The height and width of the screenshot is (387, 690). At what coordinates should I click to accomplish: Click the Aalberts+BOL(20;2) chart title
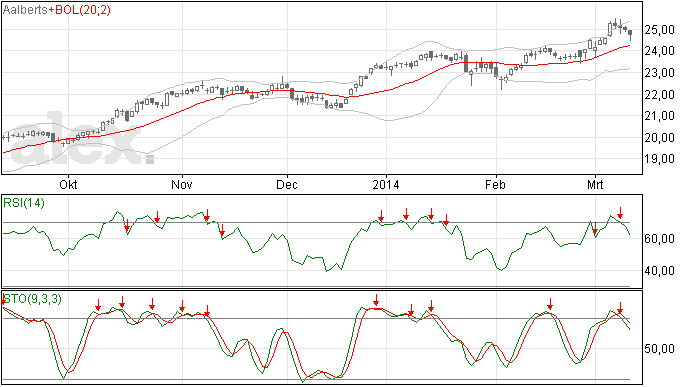[x=57, y=10]
